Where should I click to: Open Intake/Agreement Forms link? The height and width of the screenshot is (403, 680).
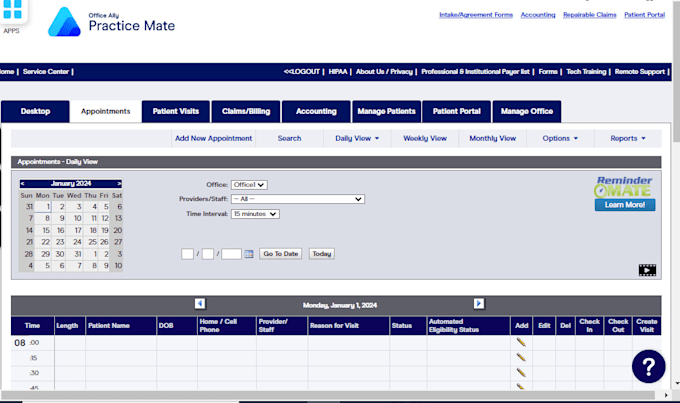(476, 15)
